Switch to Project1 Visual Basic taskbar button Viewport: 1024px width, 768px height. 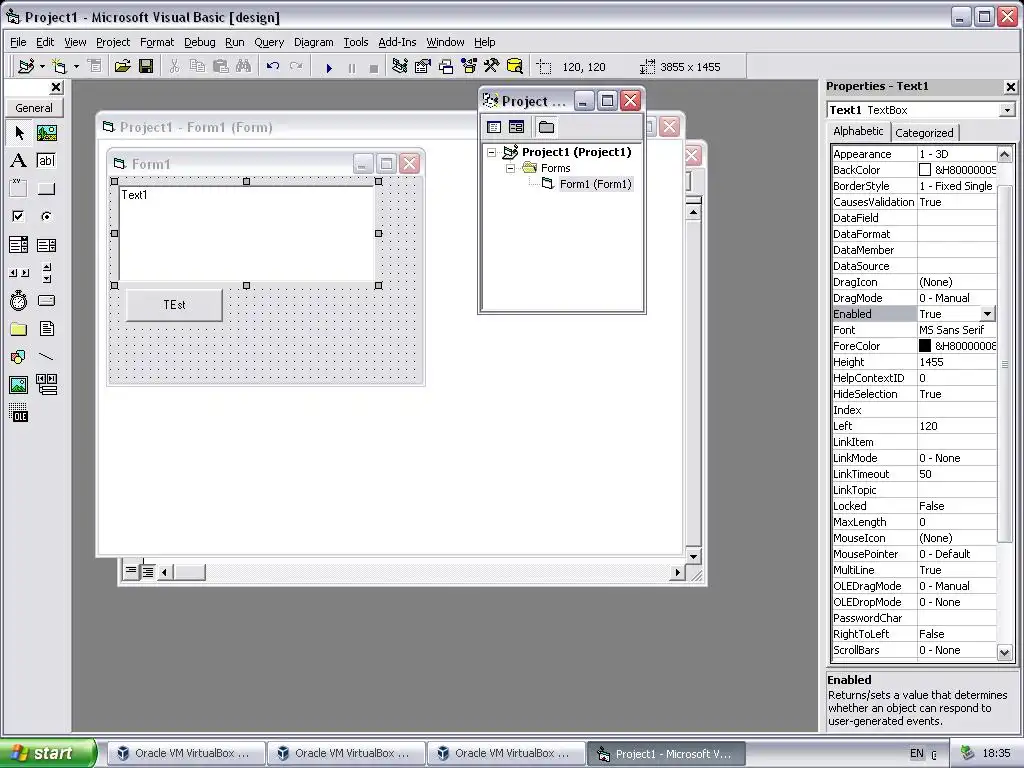click(x=665, y=754)
